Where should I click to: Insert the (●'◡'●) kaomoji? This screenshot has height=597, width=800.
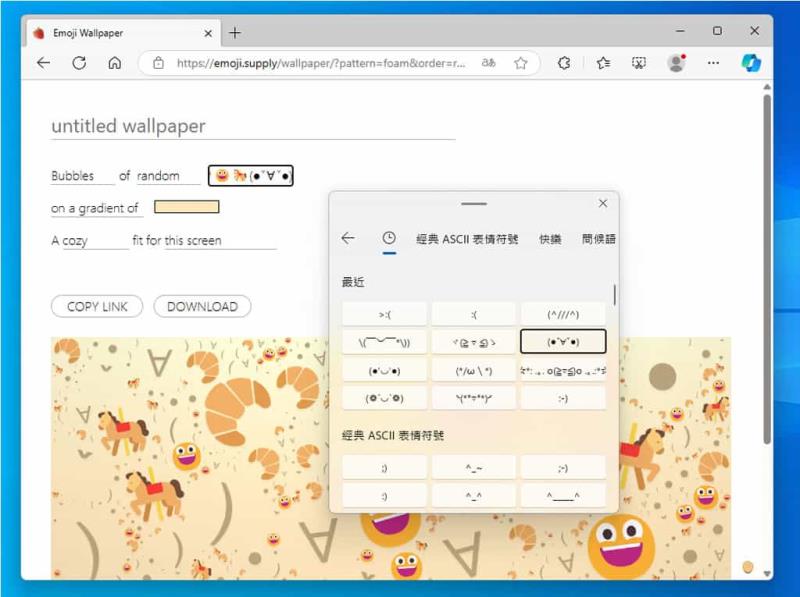[384, 370]
